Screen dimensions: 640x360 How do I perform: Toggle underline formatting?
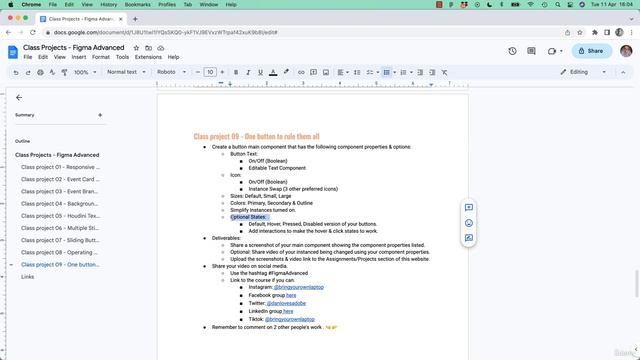(x=260, y=72)
